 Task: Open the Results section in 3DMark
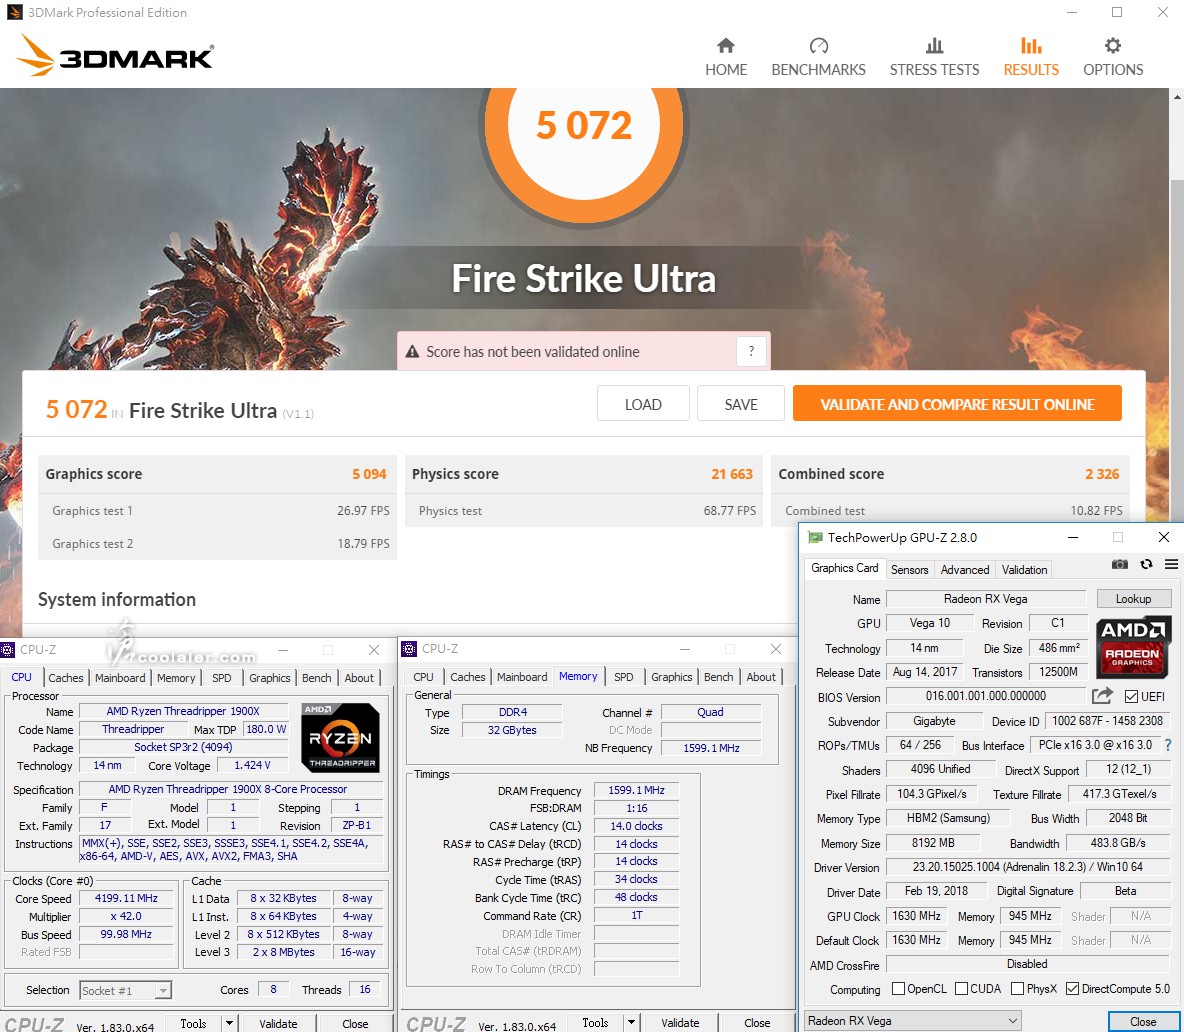[x=1031, y=57]
